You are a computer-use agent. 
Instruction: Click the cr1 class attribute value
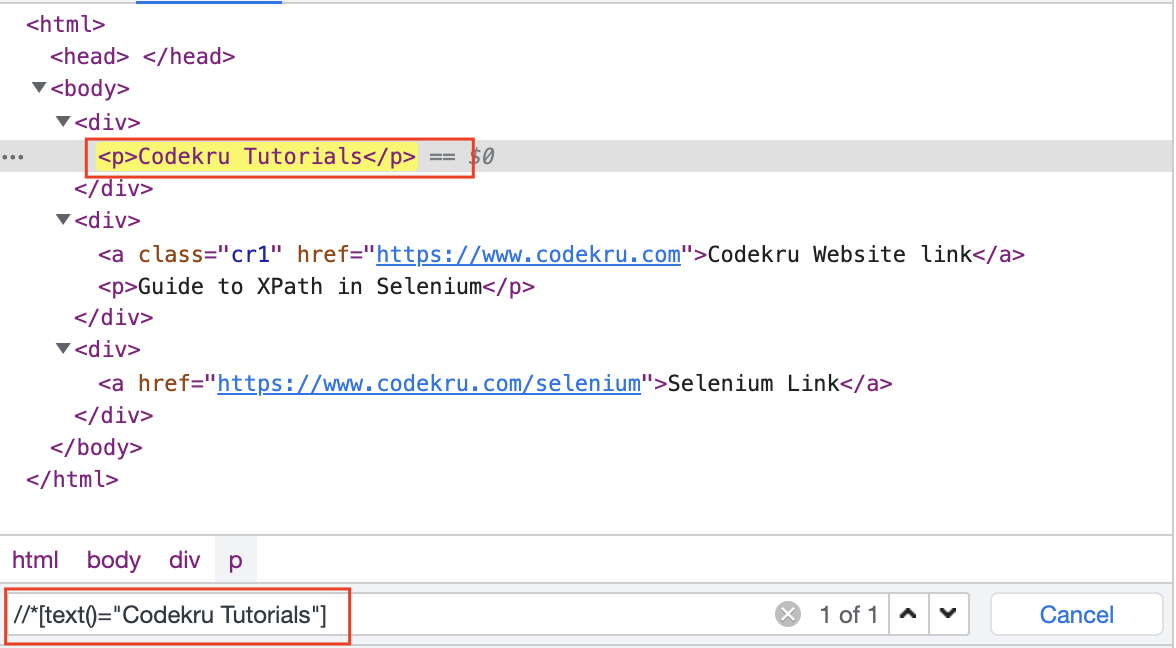[x=250, y=254]
